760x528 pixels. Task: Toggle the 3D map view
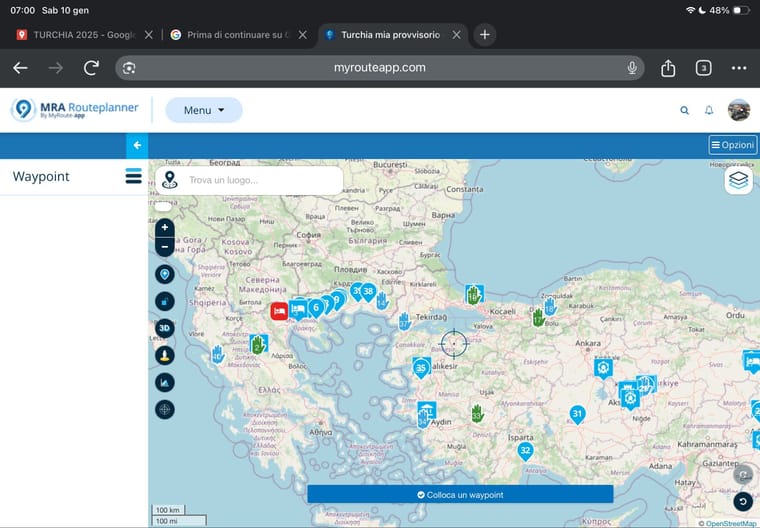pos(165,328)
